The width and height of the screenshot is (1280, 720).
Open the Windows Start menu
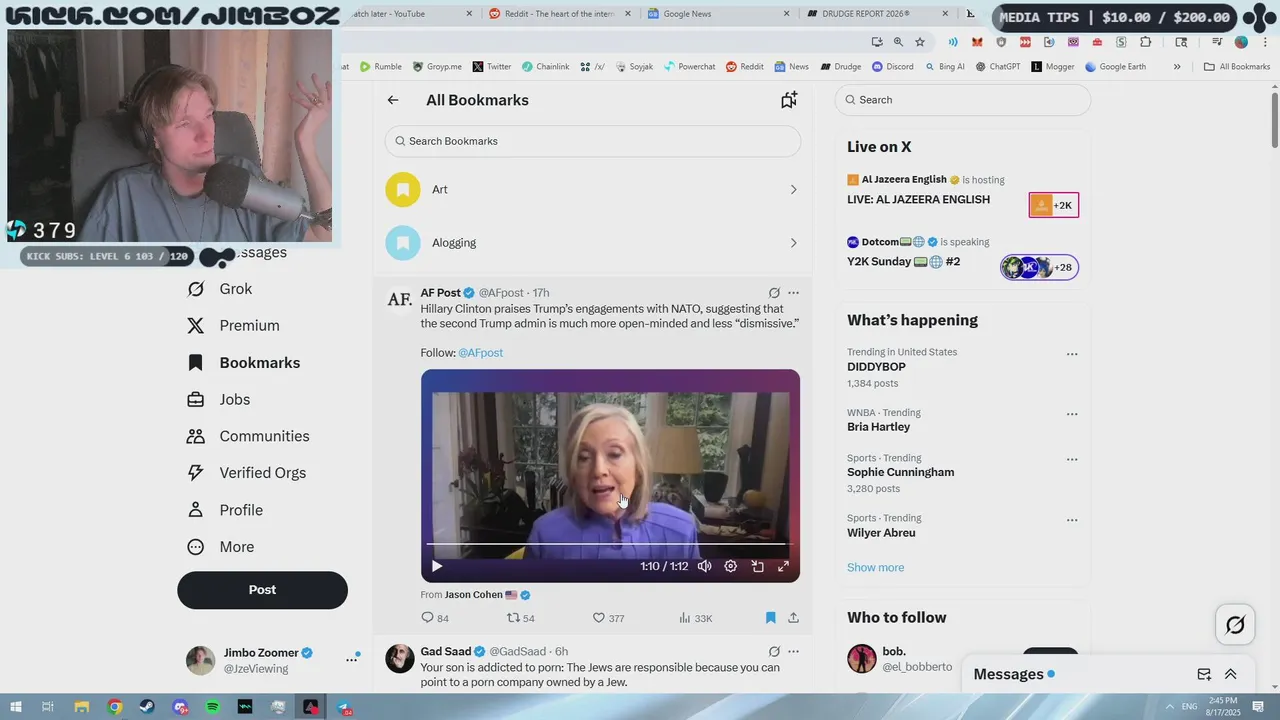tap(16, 707)
